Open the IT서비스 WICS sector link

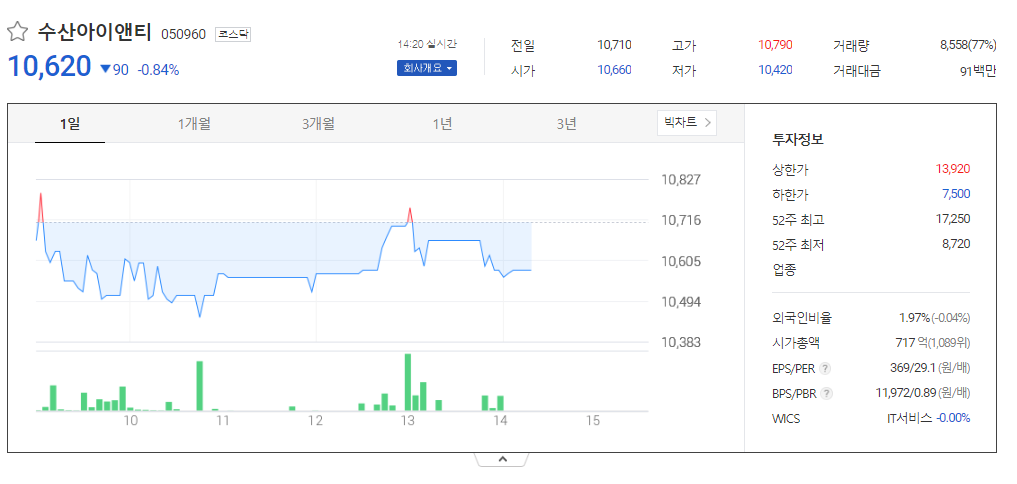pyautogui.click(x=909, y=418)
